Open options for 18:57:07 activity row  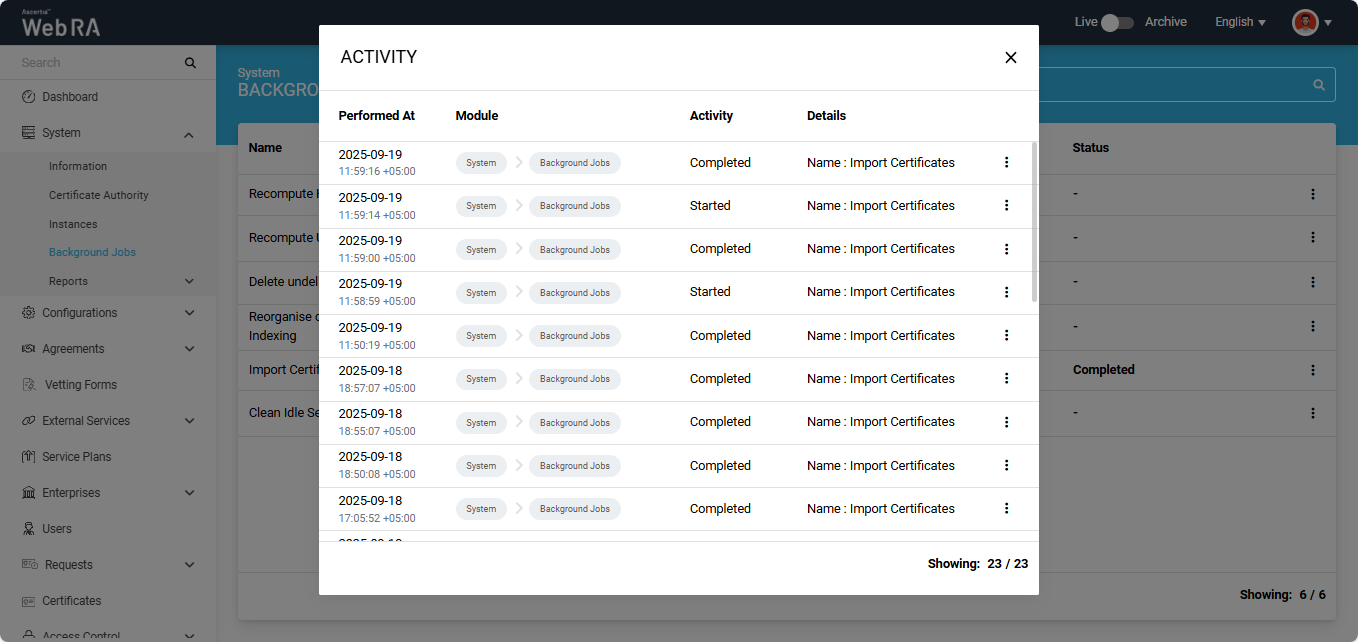pos(1006,379)
